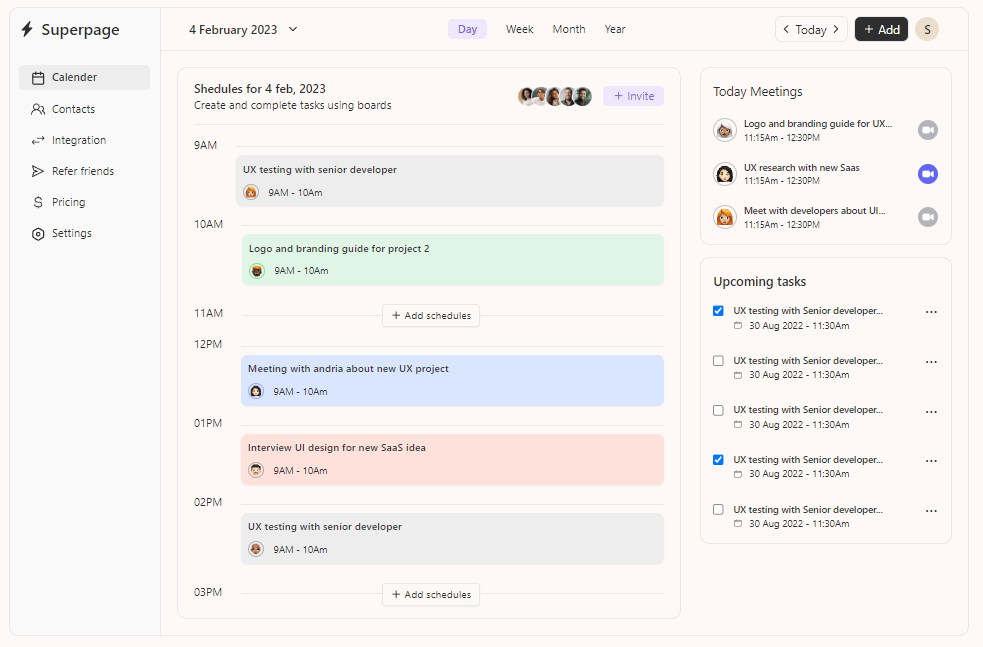Select the green Logo and branding guide schedule card
This screenshot has height=647, width=983.
[453, 260]
